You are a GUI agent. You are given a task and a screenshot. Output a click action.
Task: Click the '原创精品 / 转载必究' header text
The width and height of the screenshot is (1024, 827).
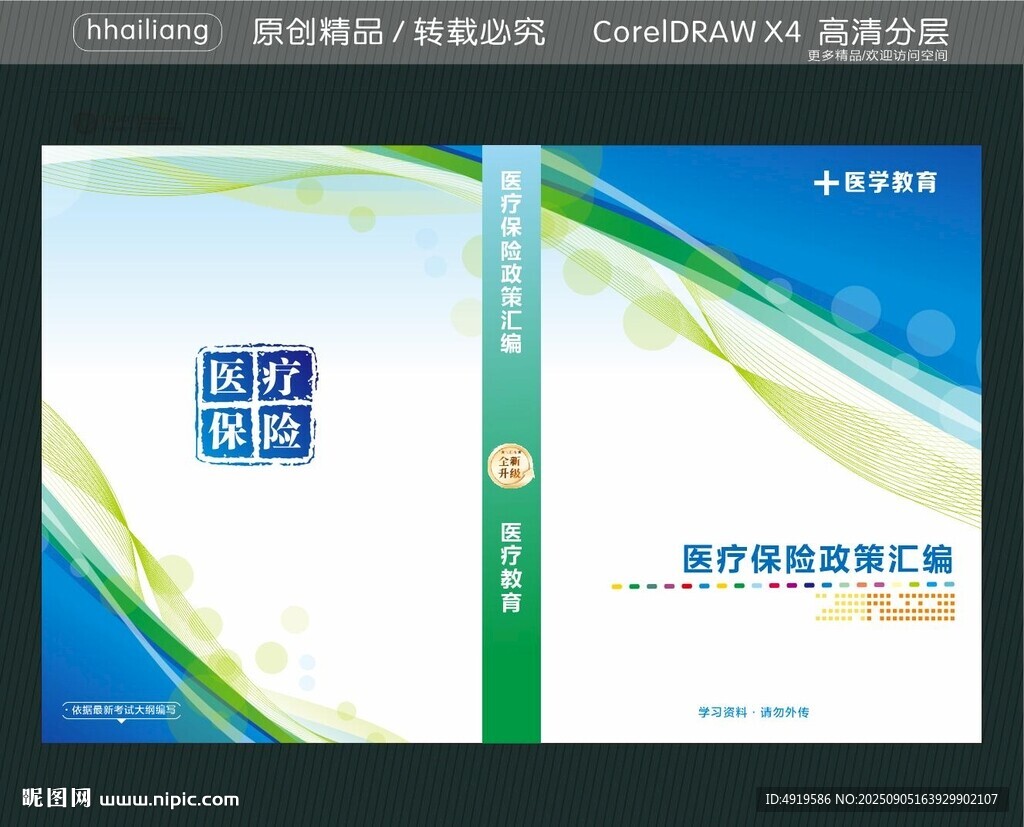pos(398,32)
